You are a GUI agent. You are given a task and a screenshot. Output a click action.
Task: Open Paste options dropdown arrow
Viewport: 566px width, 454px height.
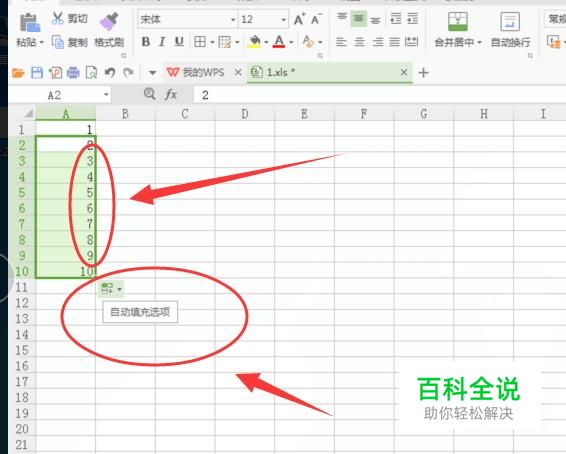coord(42,43)
